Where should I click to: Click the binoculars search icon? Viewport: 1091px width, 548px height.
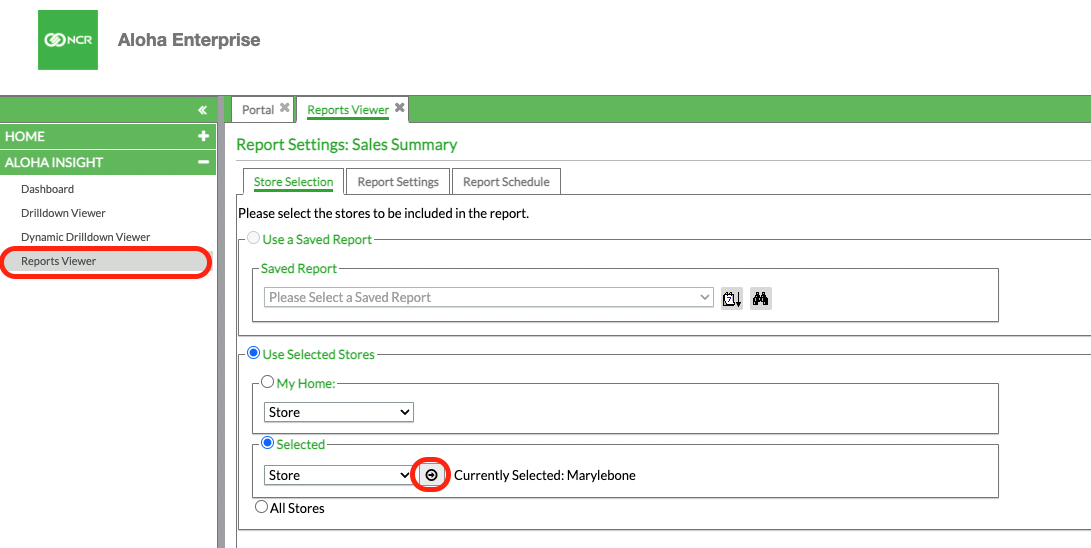(x=760, y=298)
